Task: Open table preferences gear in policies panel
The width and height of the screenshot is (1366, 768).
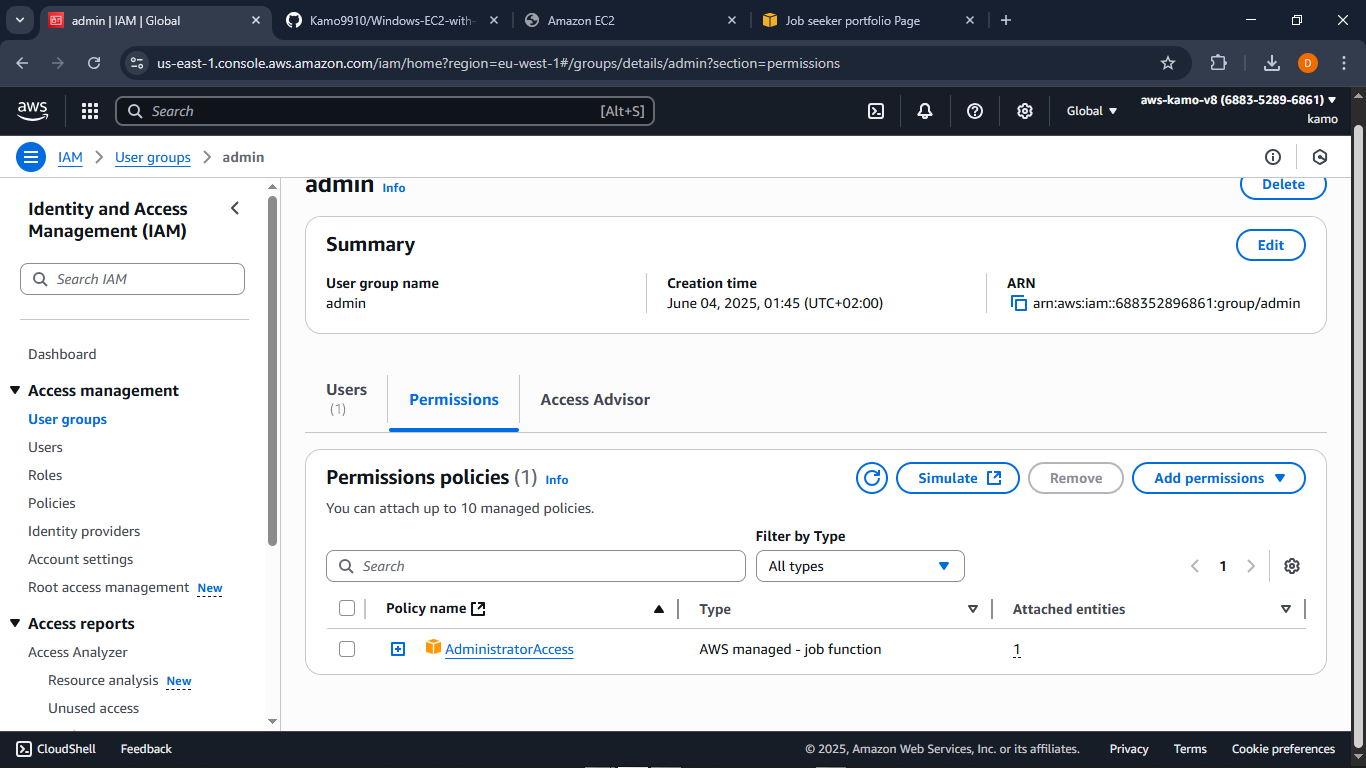Action: click(x=1292, y=566)
